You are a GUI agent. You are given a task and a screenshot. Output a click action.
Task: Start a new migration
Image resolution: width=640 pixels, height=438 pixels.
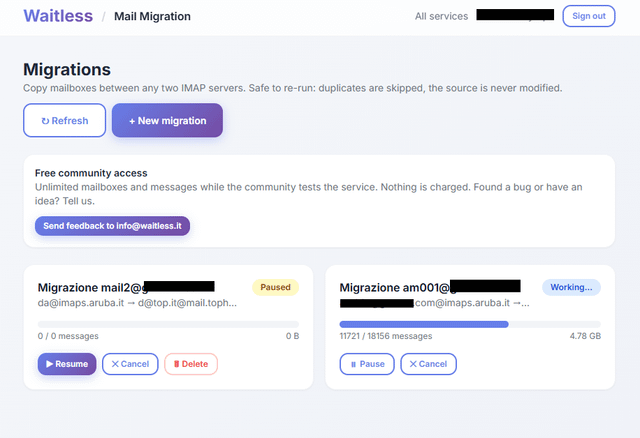point(167,120)
